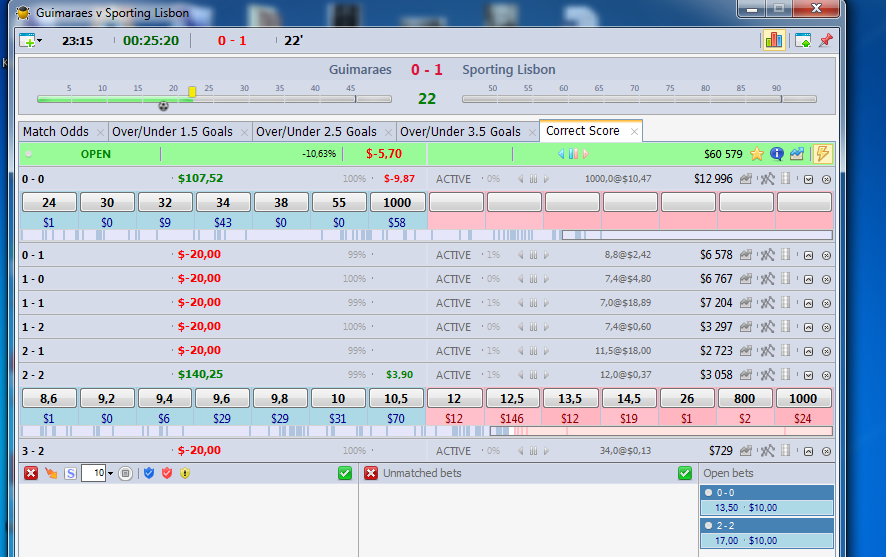Click the window snapshot icon beside pin
Image resolution: width=886 pixels, height=557 pixels.
(802, 41)
